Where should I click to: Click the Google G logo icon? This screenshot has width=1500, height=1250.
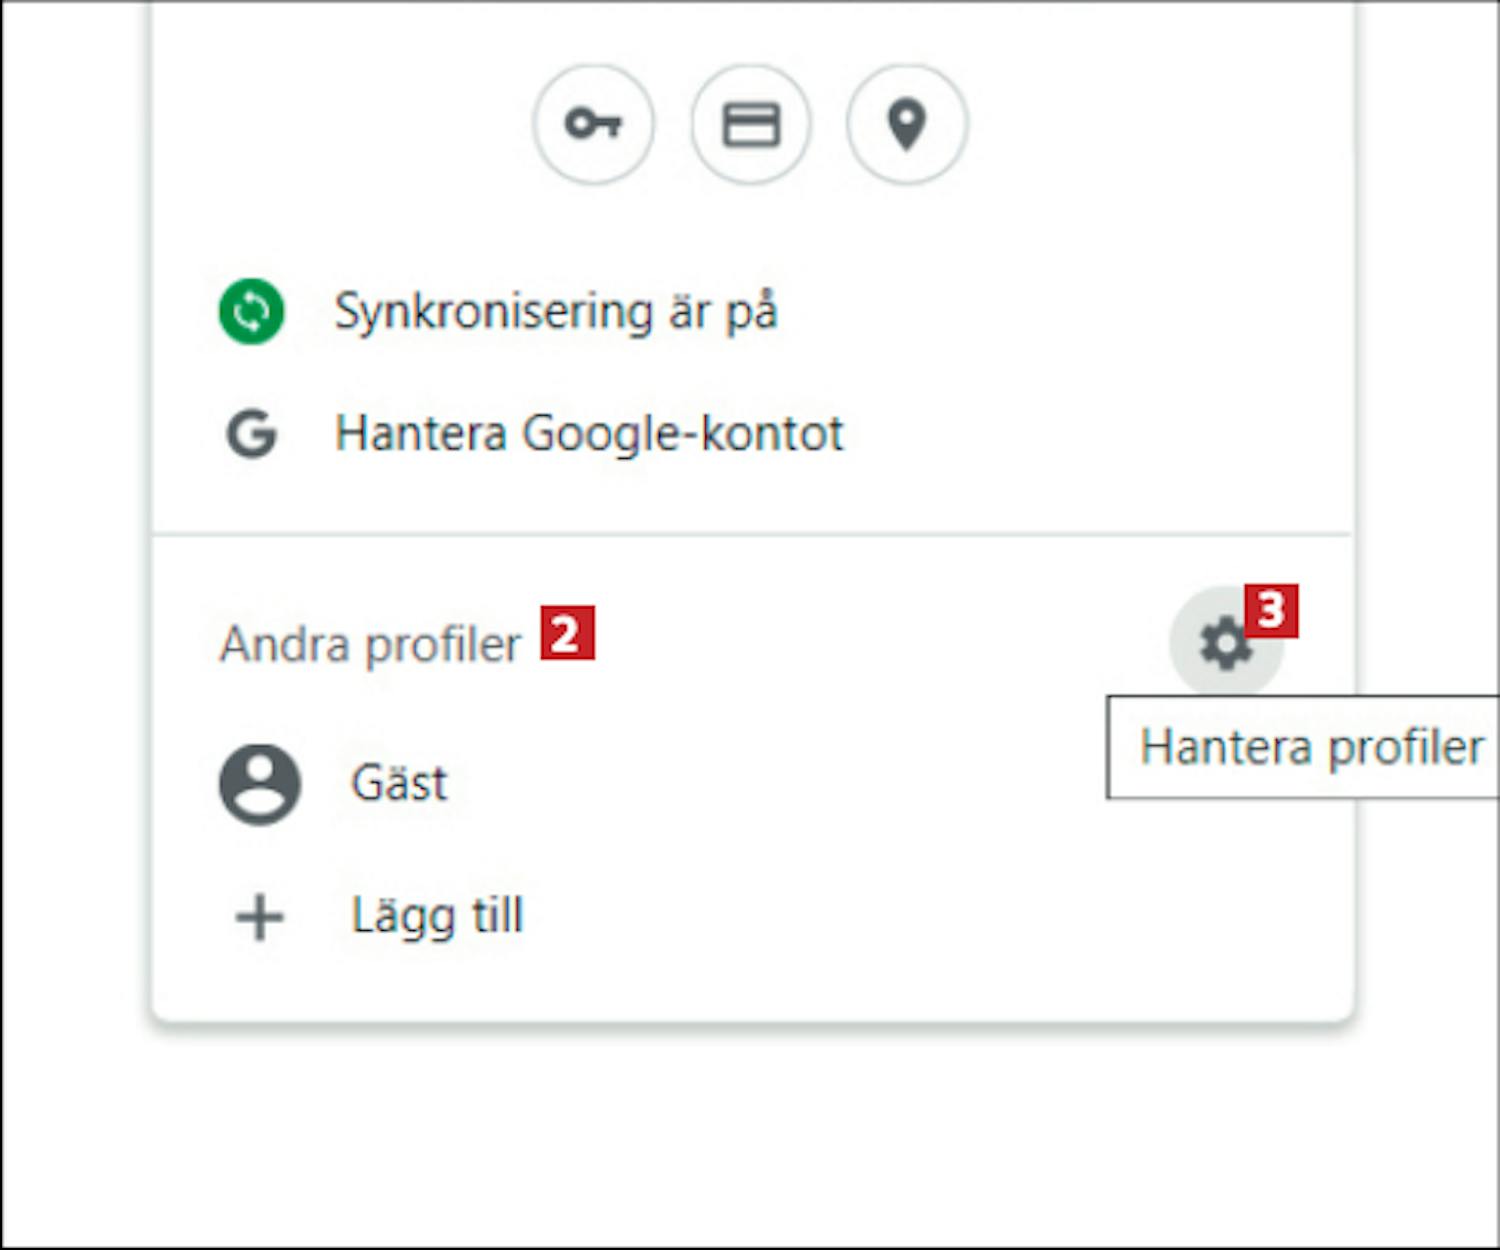point(251,434)
